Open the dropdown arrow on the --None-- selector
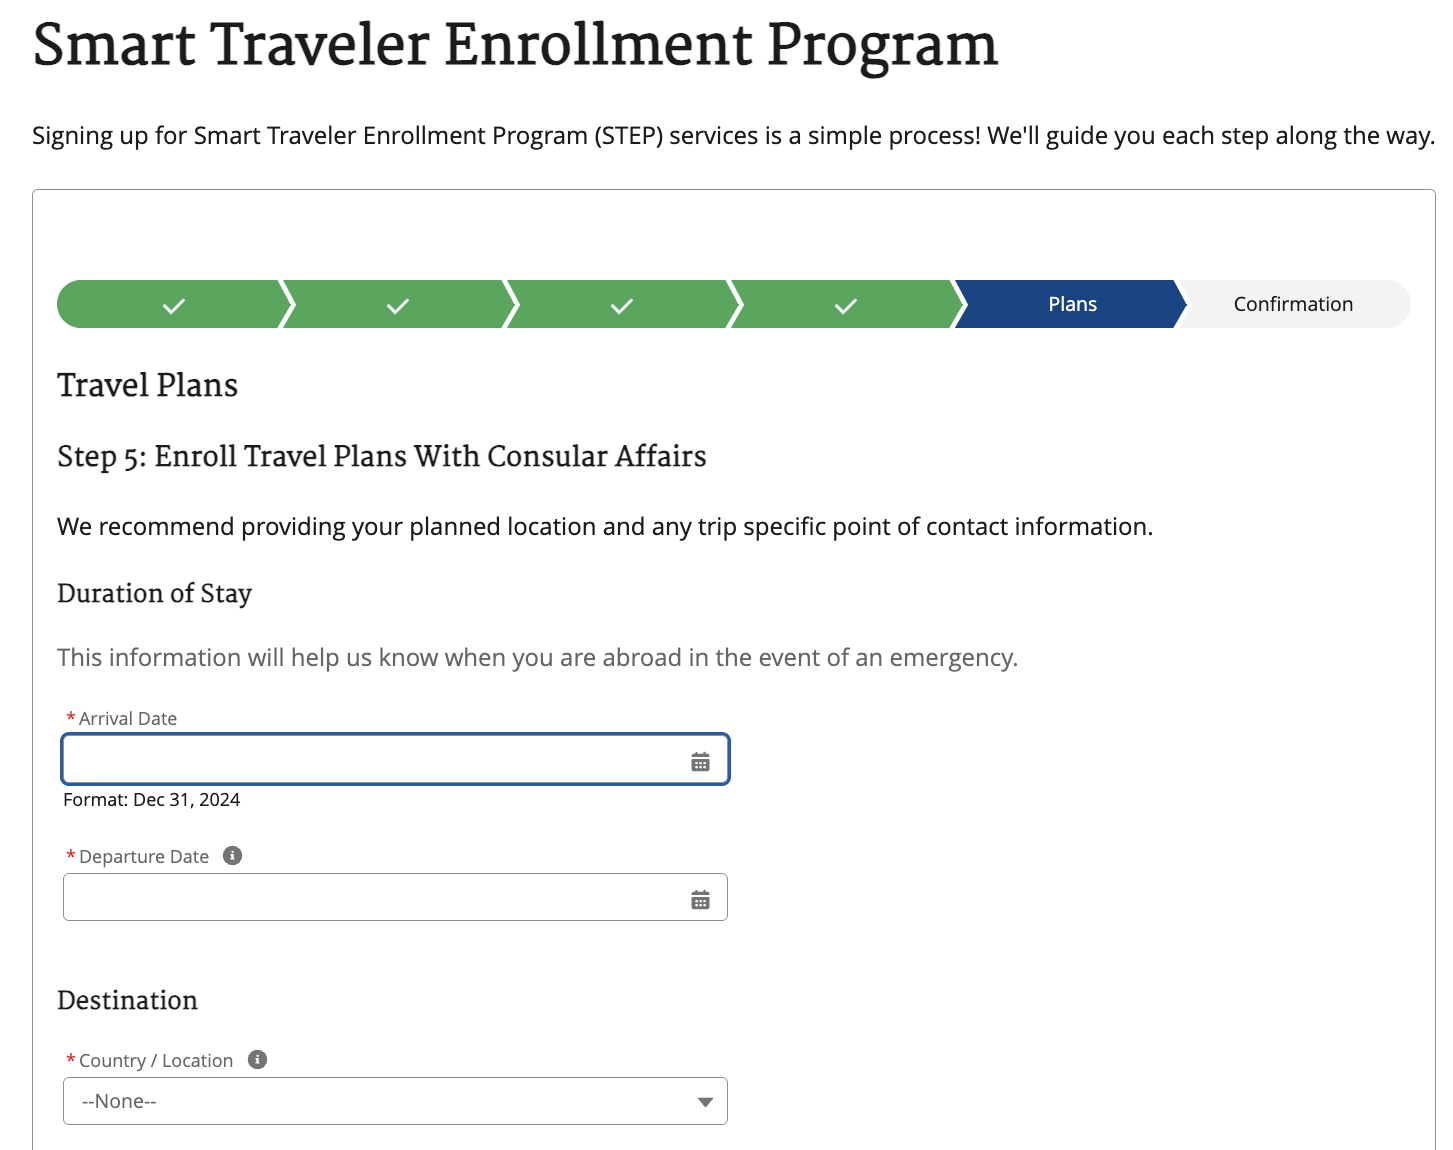This screenshot has height=1150, width=1453. click(705, 1100)
